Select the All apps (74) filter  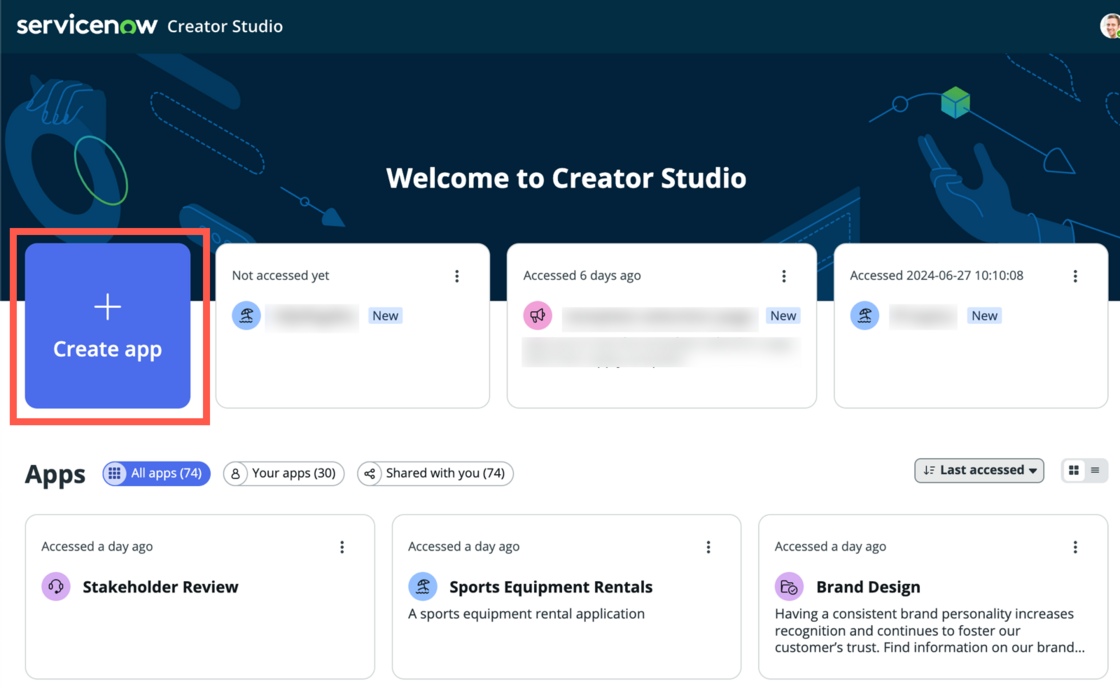[156, 473]
